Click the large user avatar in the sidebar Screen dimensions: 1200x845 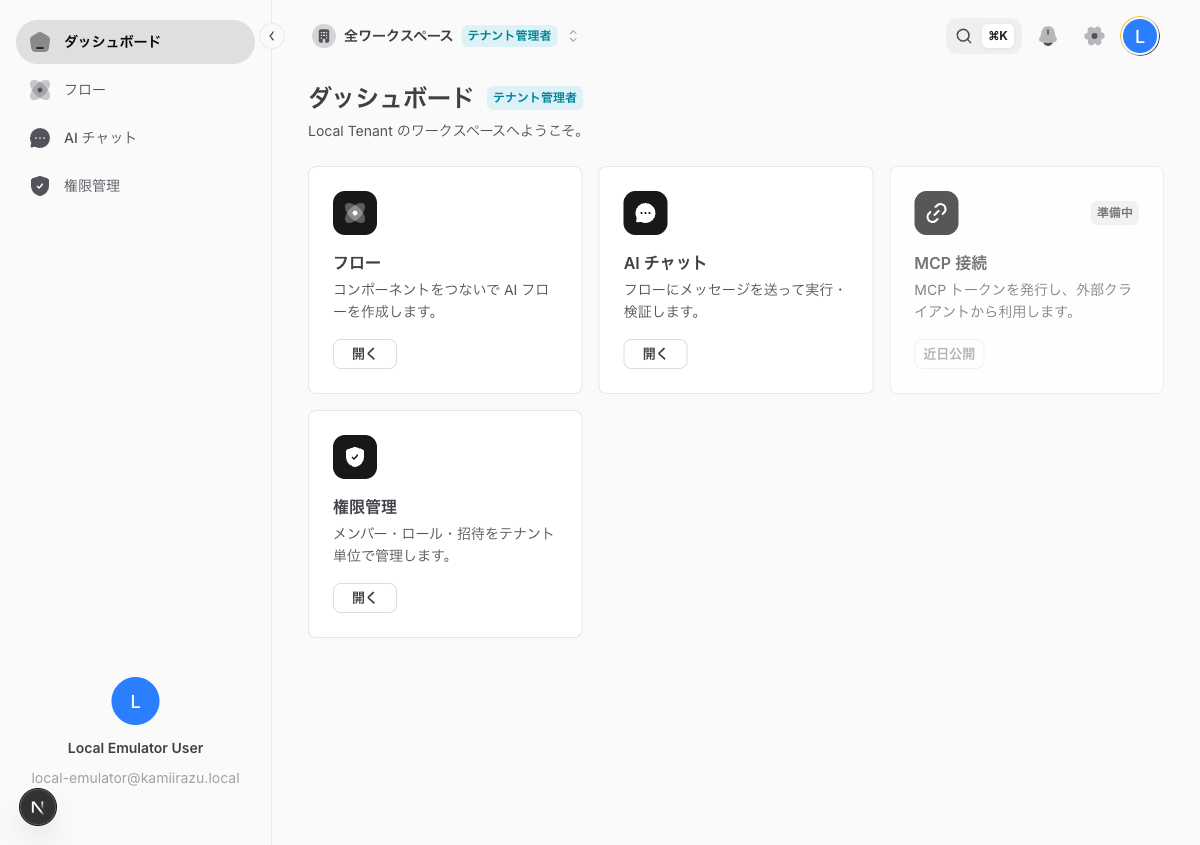135,701
